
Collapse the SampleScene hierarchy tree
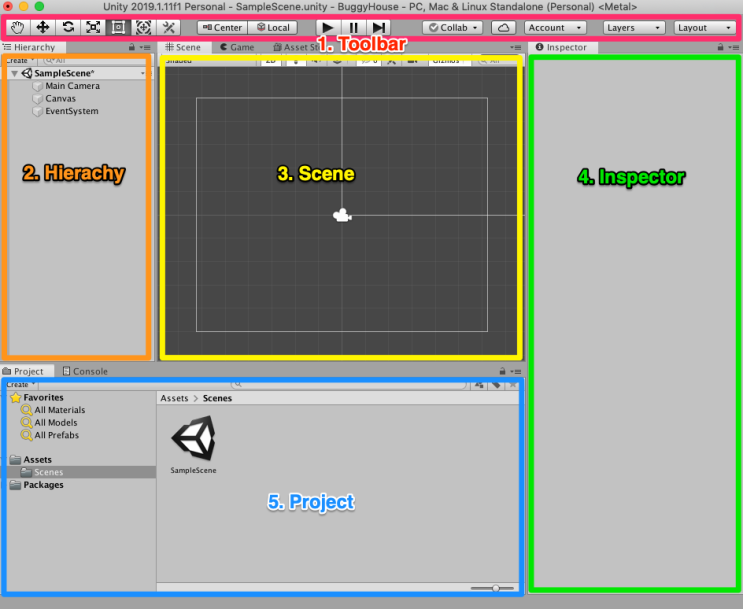click(13, 74)
